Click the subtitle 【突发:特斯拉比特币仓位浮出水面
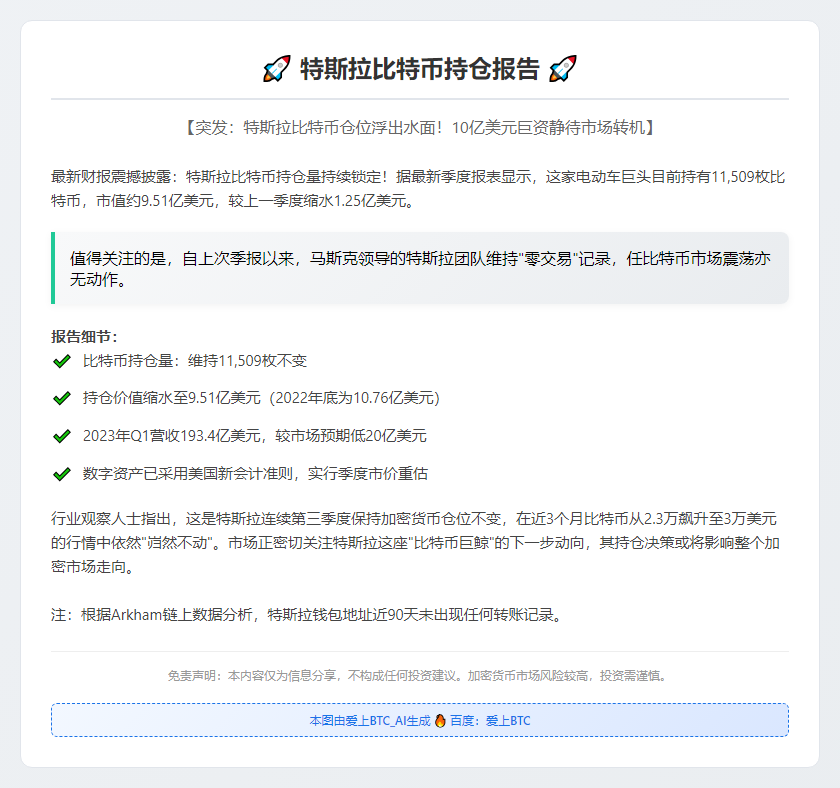Screen dimensions: 840x788 tap(419, 127)
